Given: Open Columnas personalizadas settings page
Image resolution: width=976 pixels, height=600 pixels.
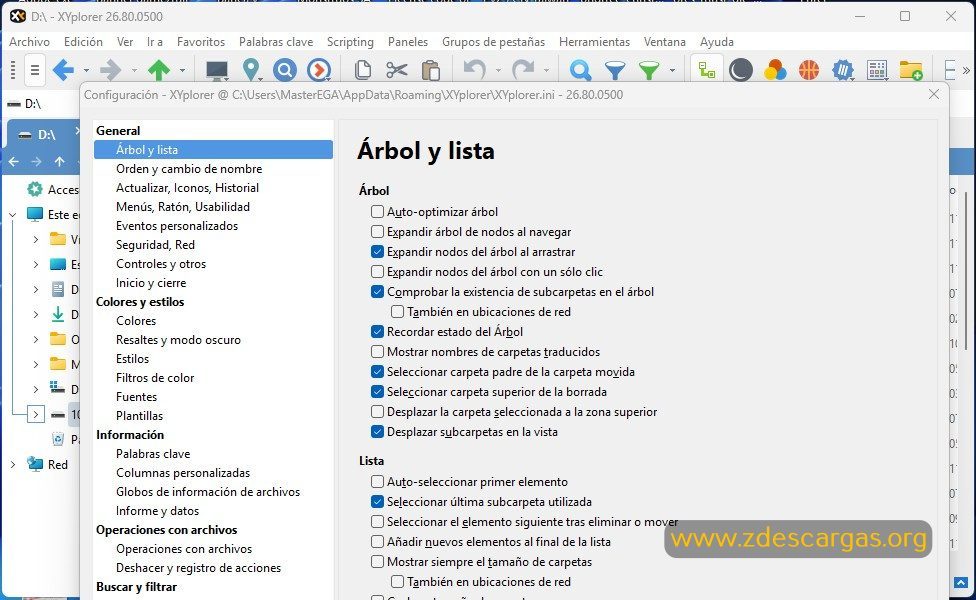Looking at the screenshot, I should (x=183, y=472).
